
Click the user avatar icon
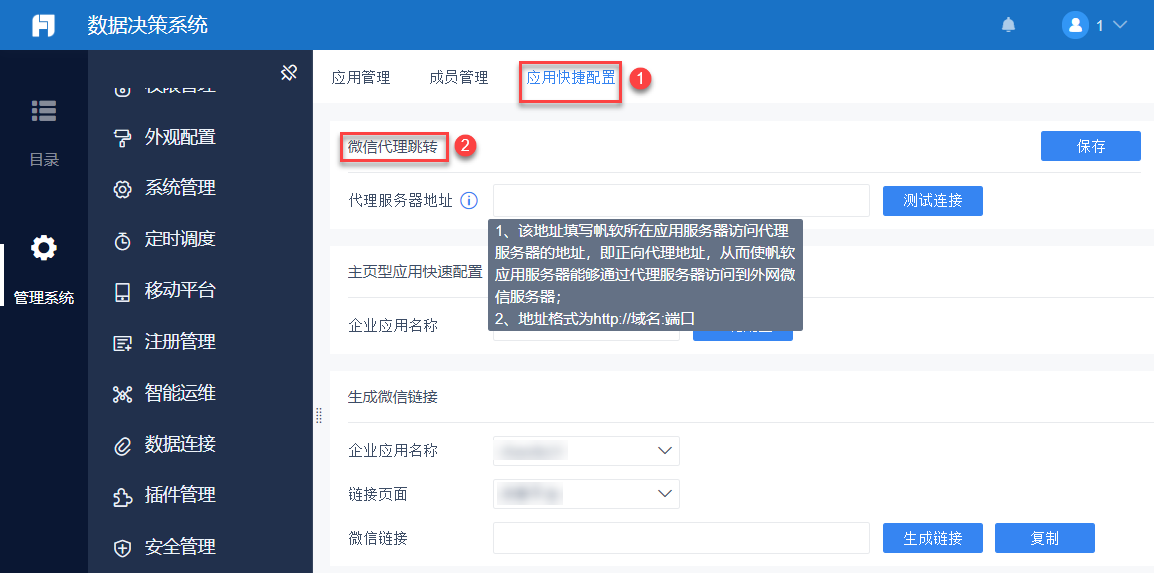(x=1075, y=25)
